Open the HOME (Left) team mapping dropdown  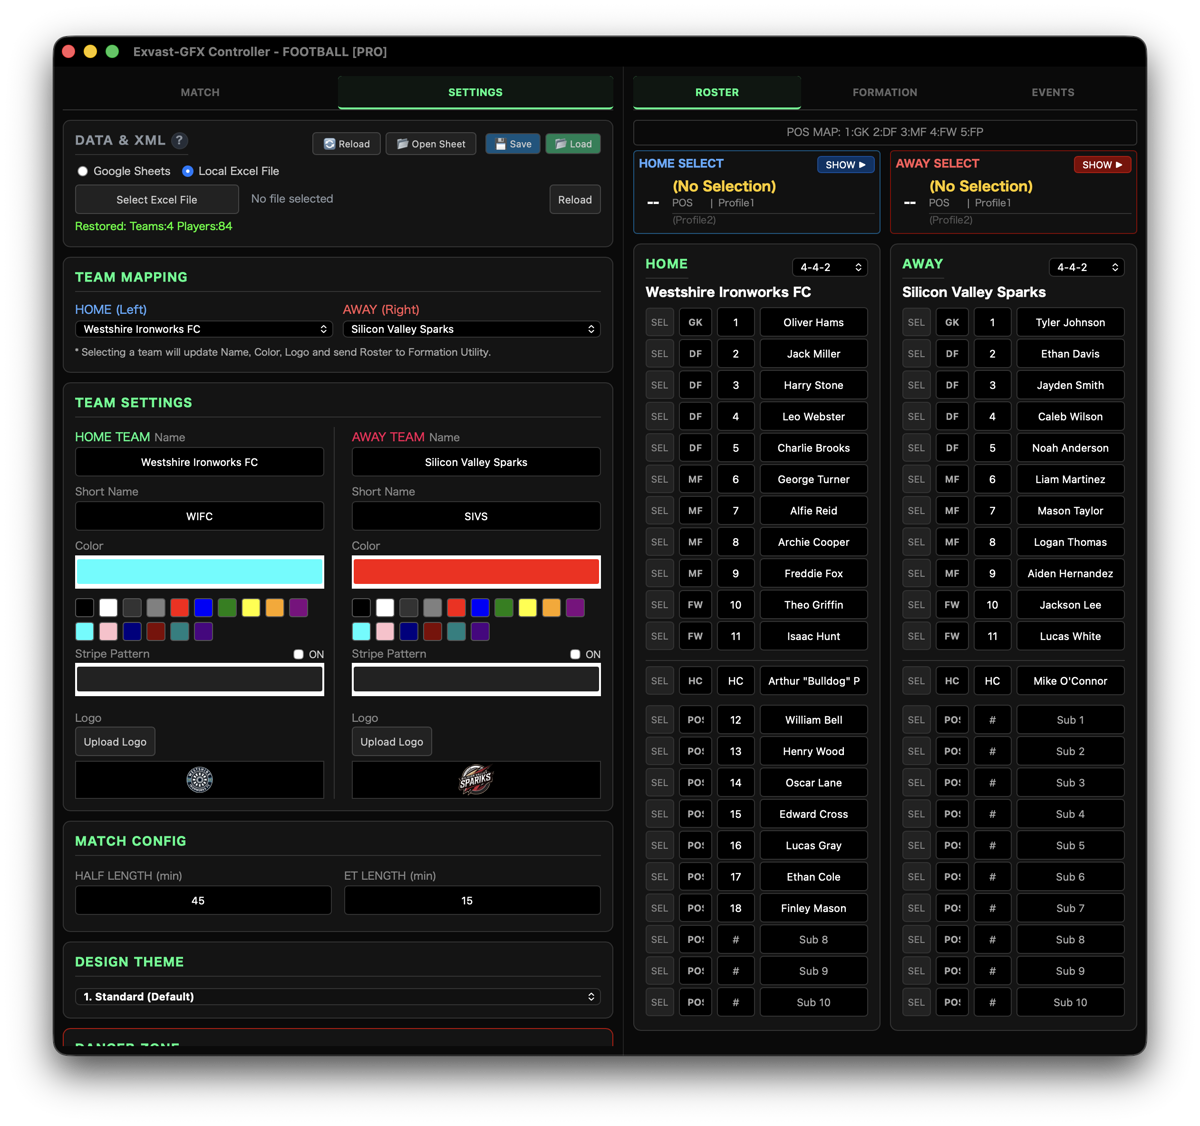point(204,329)
